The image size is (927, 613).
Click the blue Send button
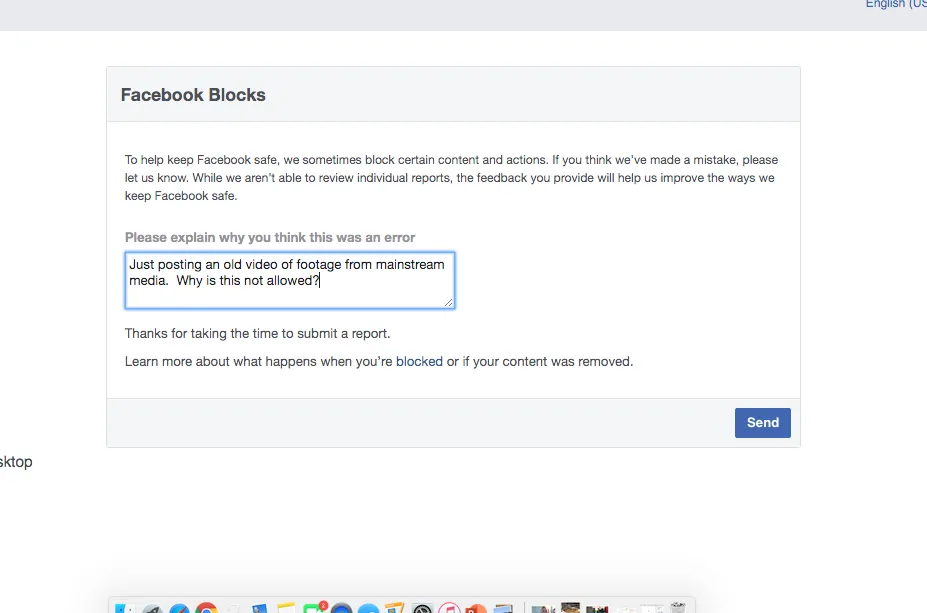click(763, 423)
